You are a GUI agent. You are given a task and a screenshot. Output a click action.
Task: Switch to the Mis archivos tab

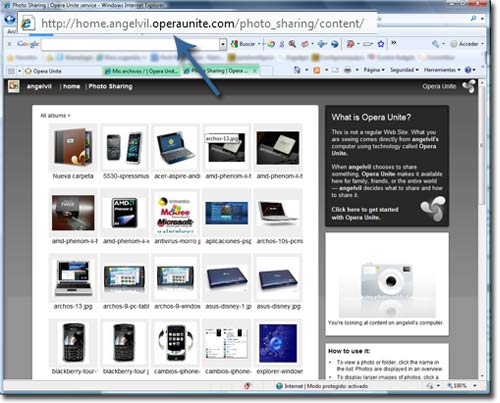[142, 71]
